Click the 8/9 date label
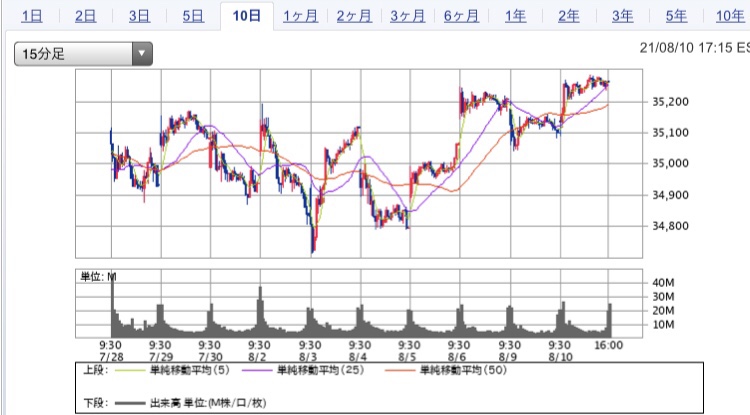The image size is (750, 415). (x=508, y=357)
